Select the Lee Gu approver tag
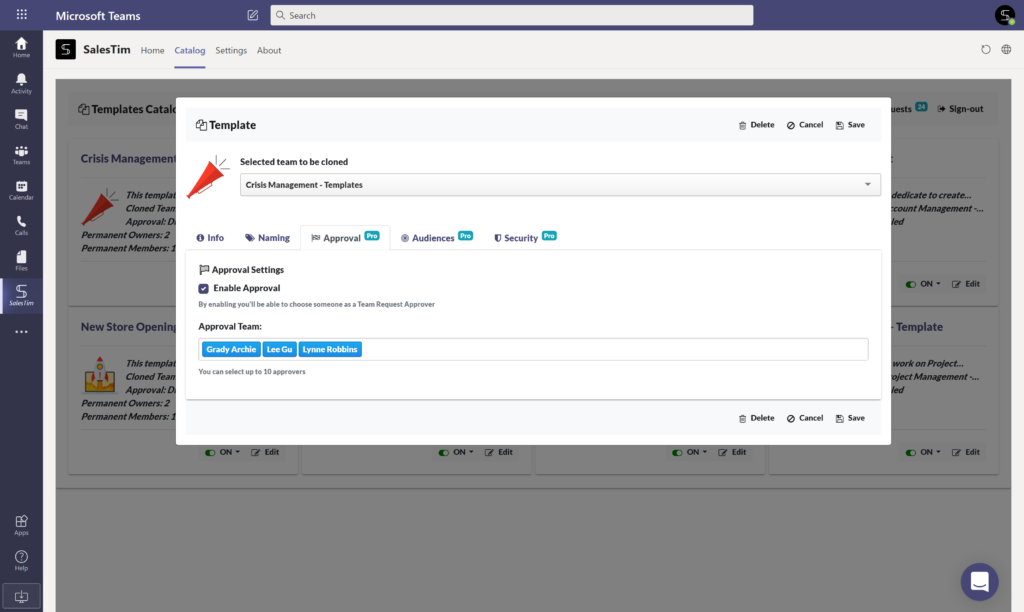Viewport: 1024px width, 612px height. (280, 349)
